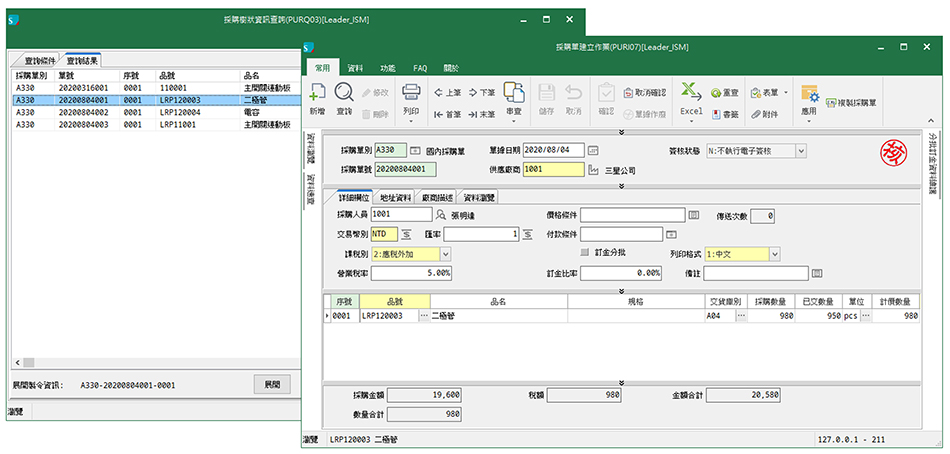
Task: Open the 列印格式 dropdown
Action: point(776,254)
